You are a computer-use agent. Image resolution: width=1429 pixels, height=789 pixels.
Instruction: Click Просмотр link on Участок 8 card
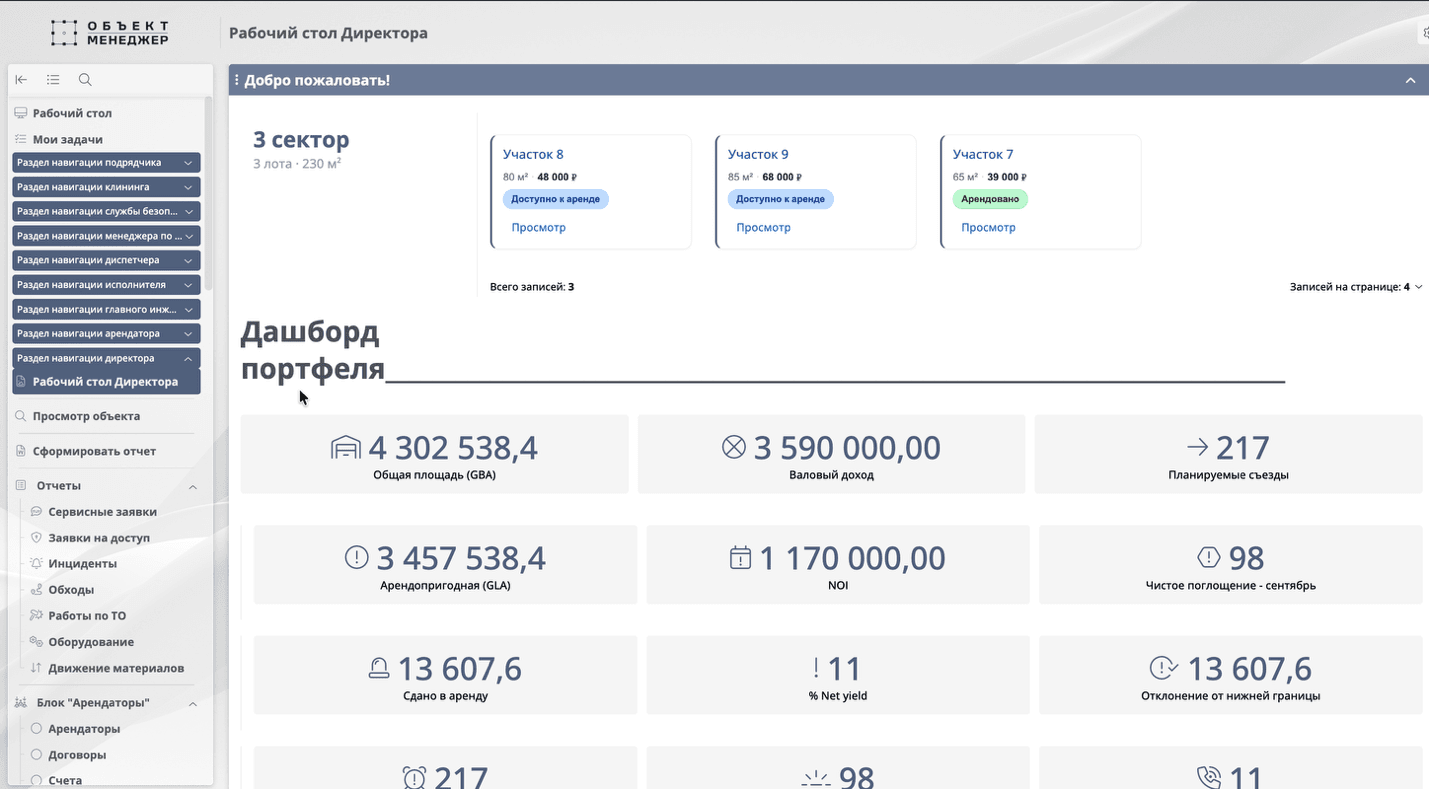538,227
